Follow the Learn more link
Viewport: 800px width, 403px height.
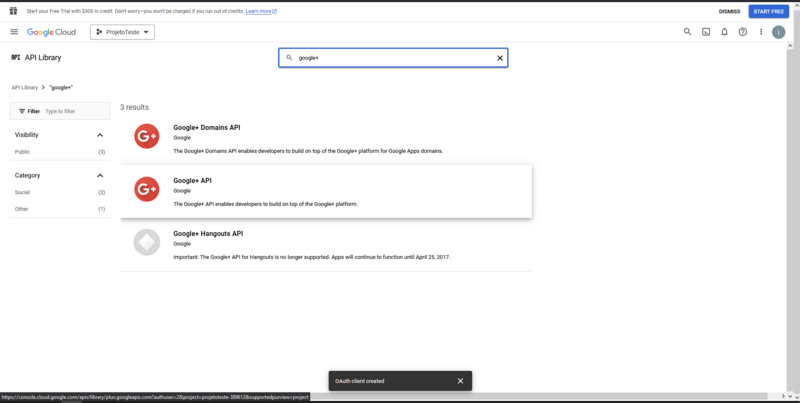click(x=261, y=11)
